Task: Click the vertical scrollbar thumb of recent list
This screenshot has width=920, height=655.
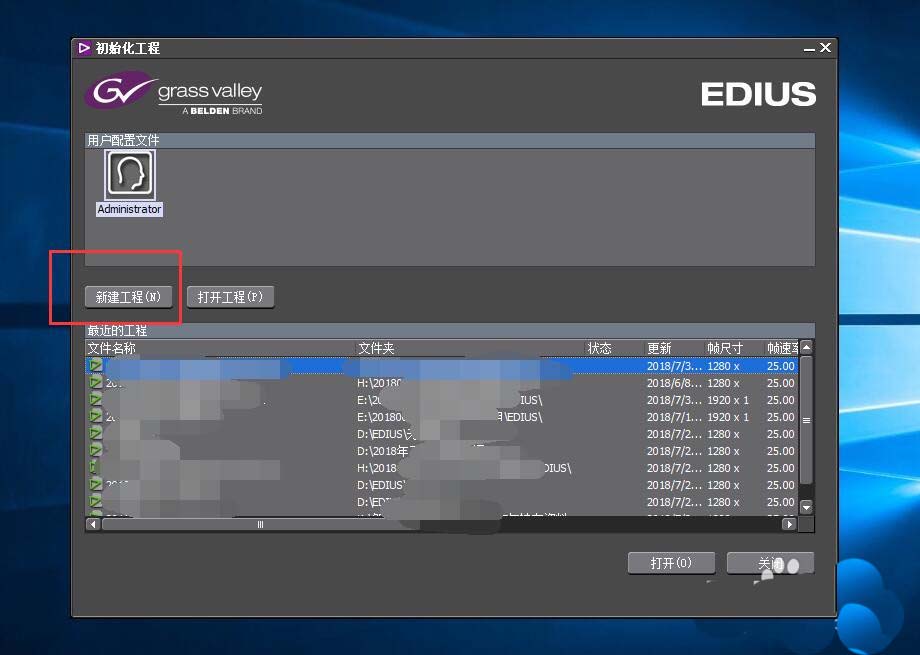Action: pyautogui.click(x=807, y=420)
